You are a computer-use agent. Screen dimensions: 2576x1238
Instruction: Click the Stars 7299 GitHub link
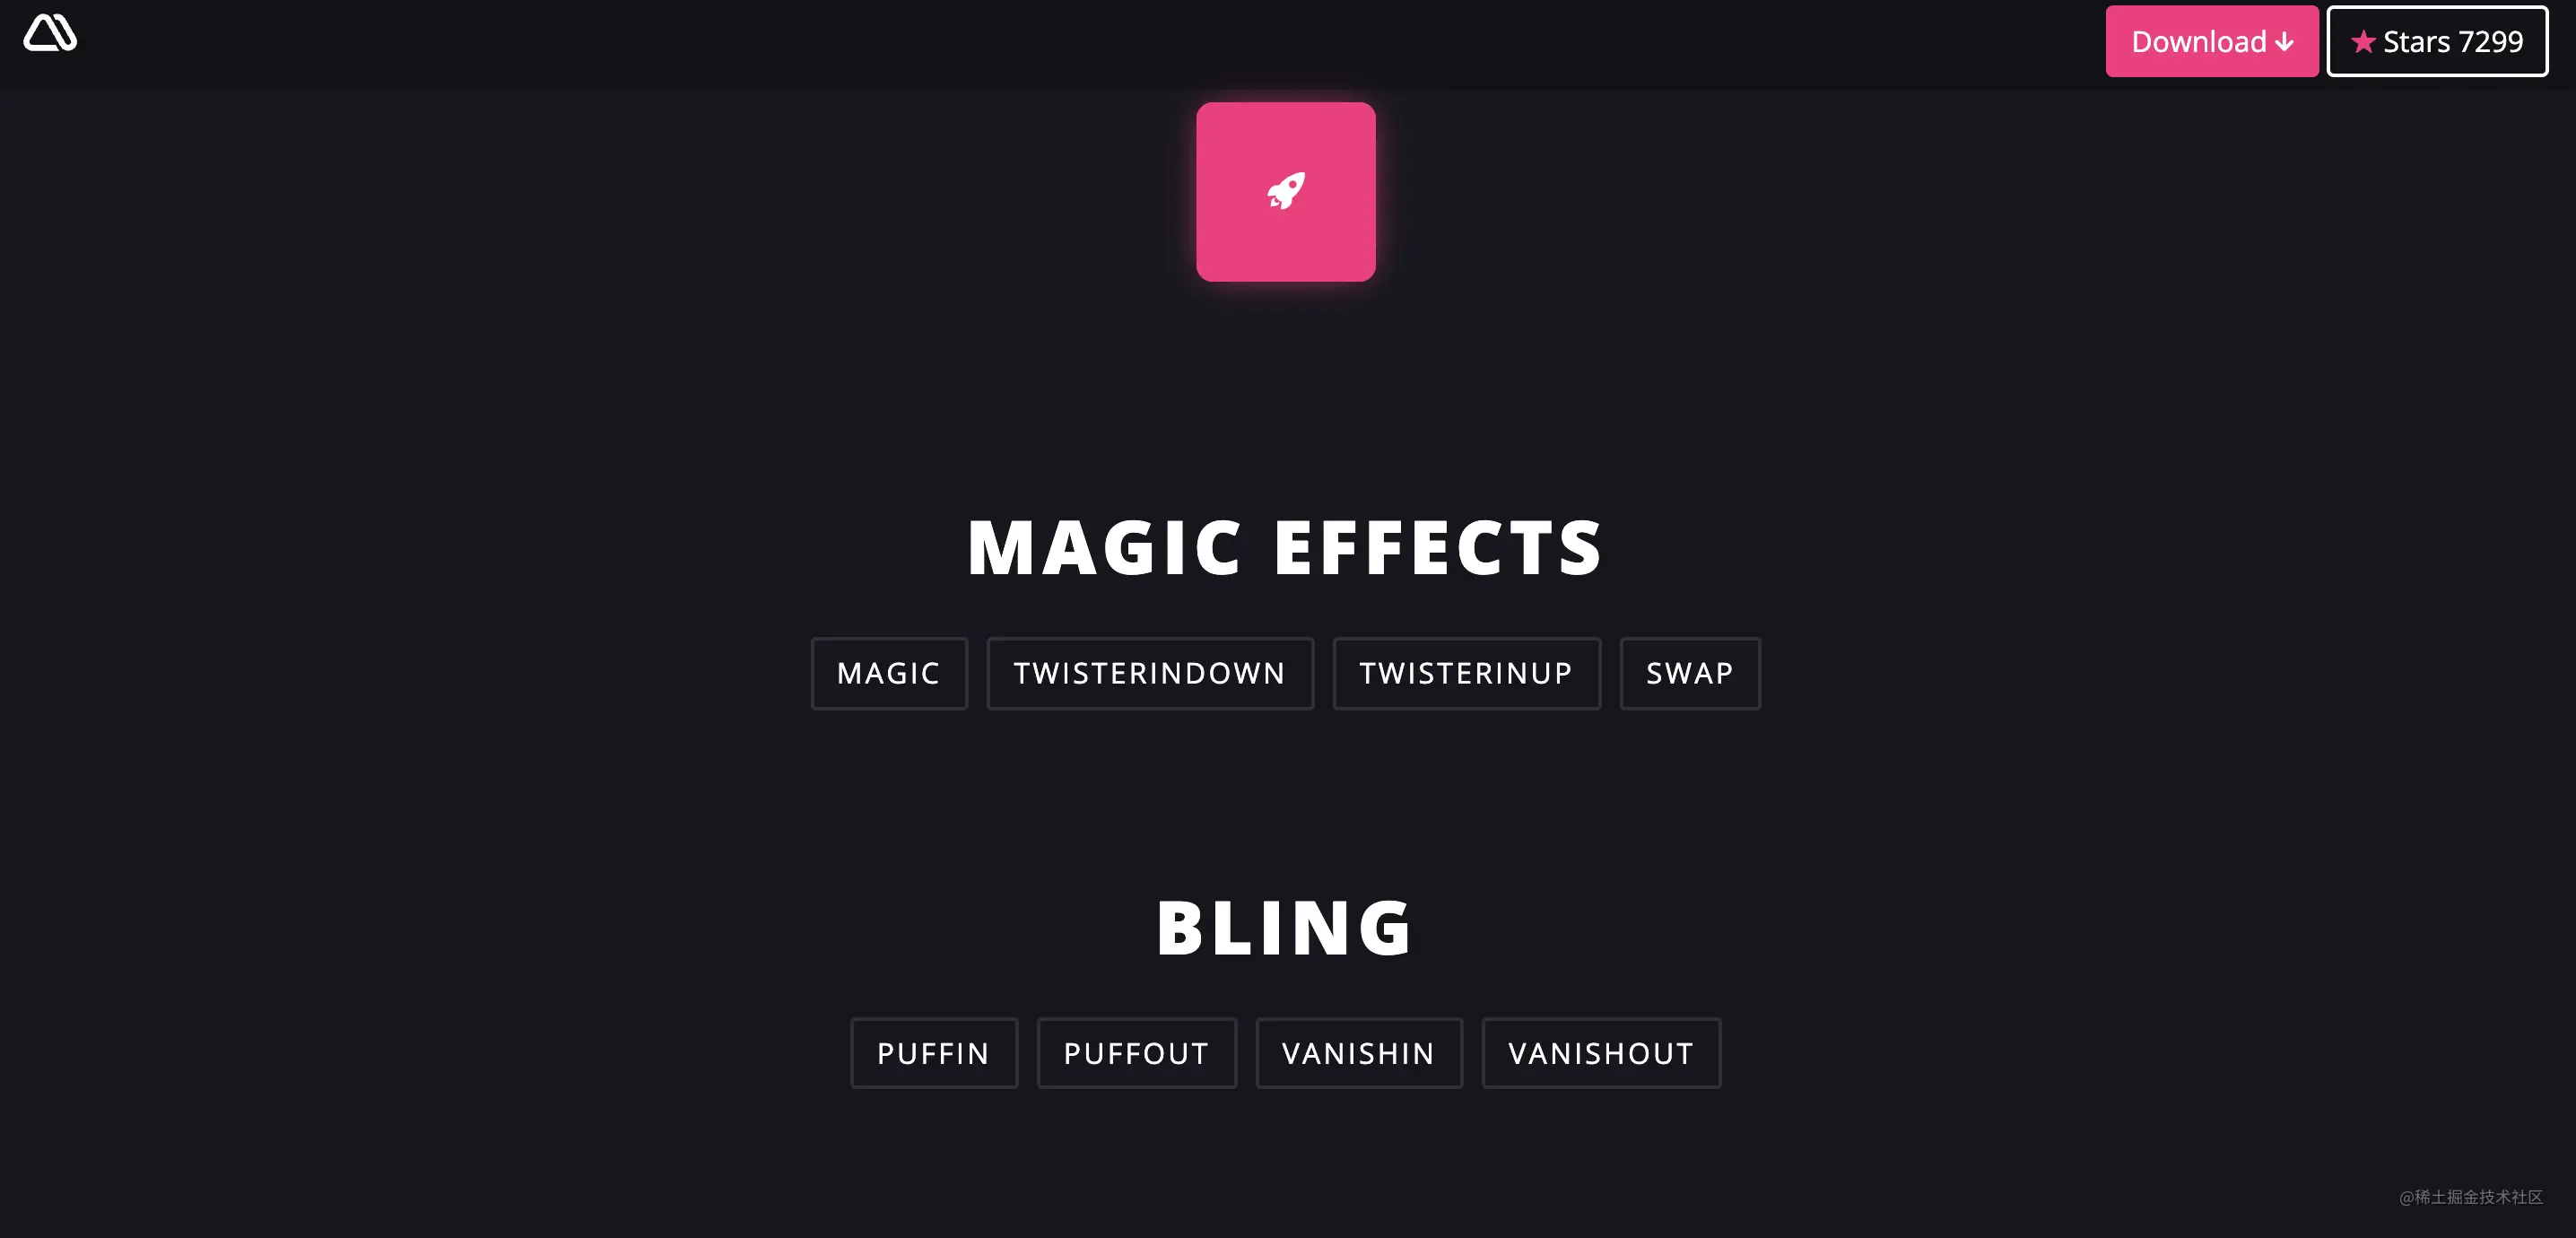2438,41
